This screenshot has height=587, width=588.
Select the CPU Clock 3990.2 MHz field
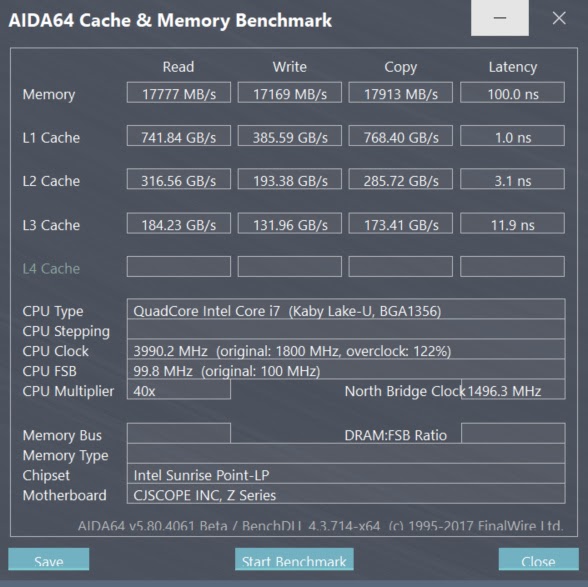(346, 350)
